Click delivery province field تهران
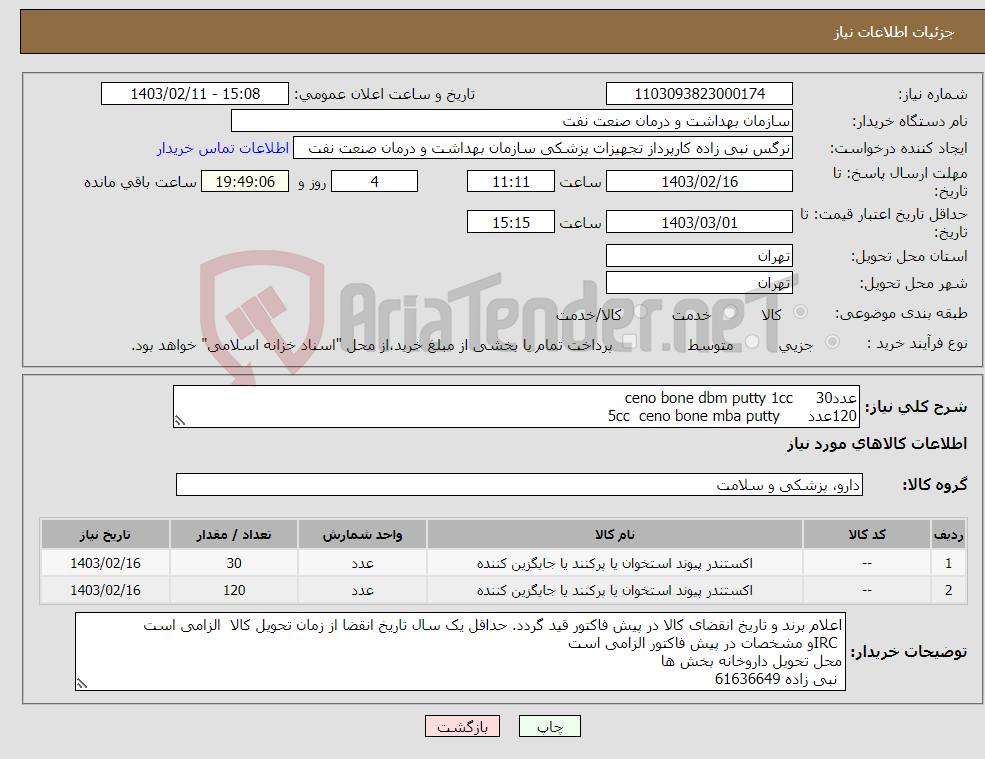 click(x=699, y=256)
